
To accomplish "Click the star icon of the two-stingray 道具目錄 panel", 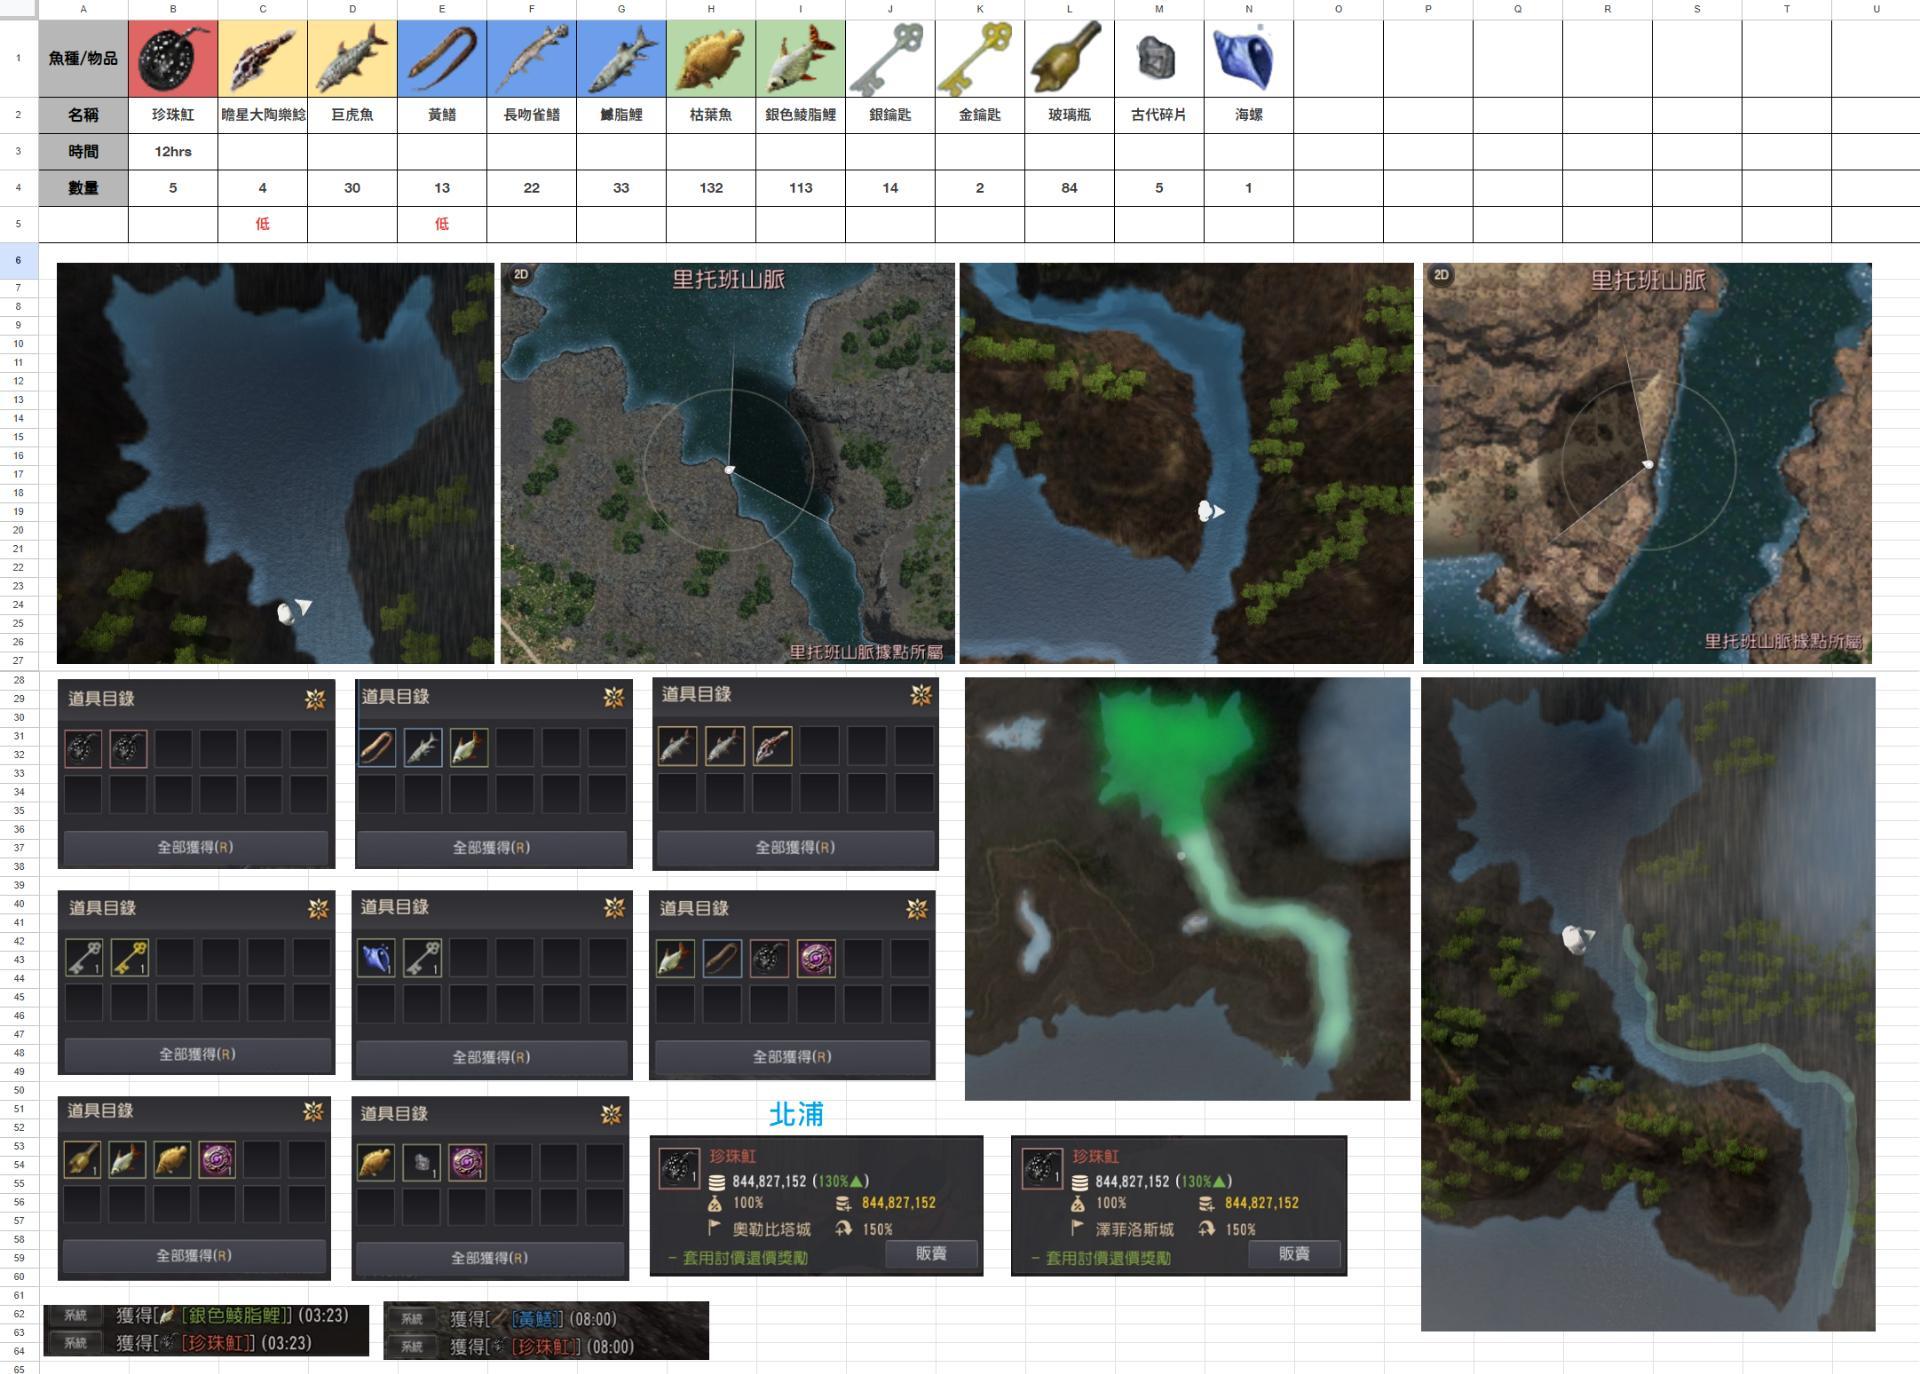I will (x=315, y=699).
